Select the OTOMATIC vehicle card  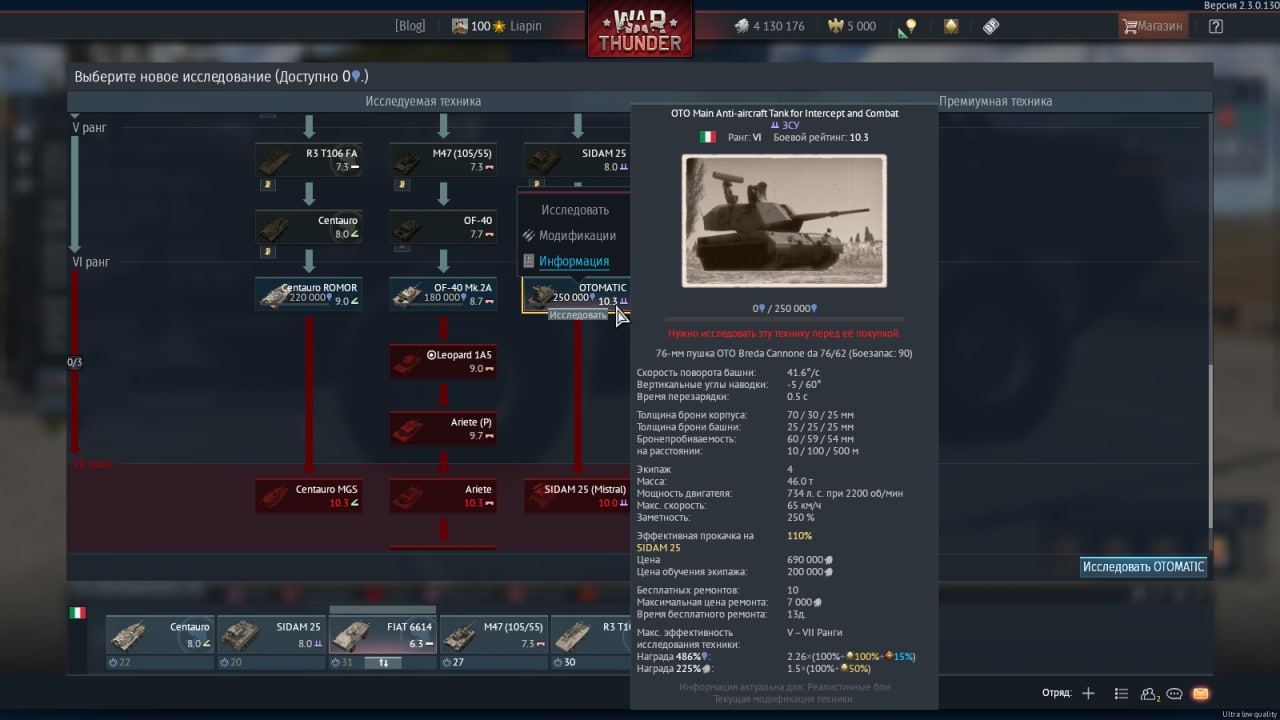577,294
